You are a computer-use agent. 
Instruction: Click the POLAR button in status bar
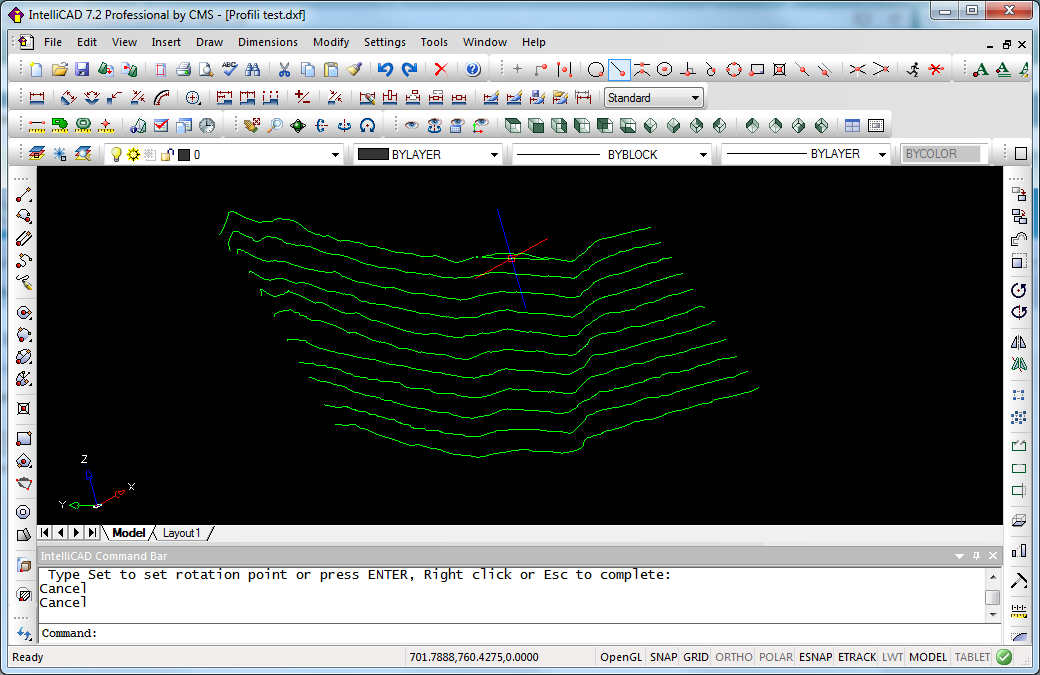click(776, 657)
